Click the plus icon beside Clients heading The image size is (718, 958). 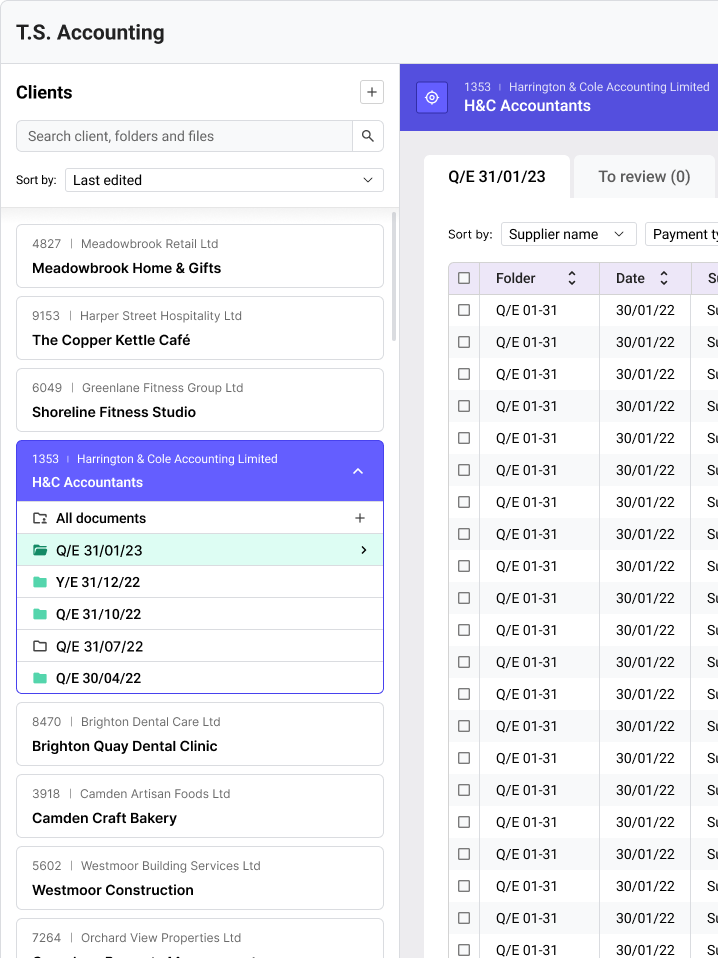pos(371,92)
